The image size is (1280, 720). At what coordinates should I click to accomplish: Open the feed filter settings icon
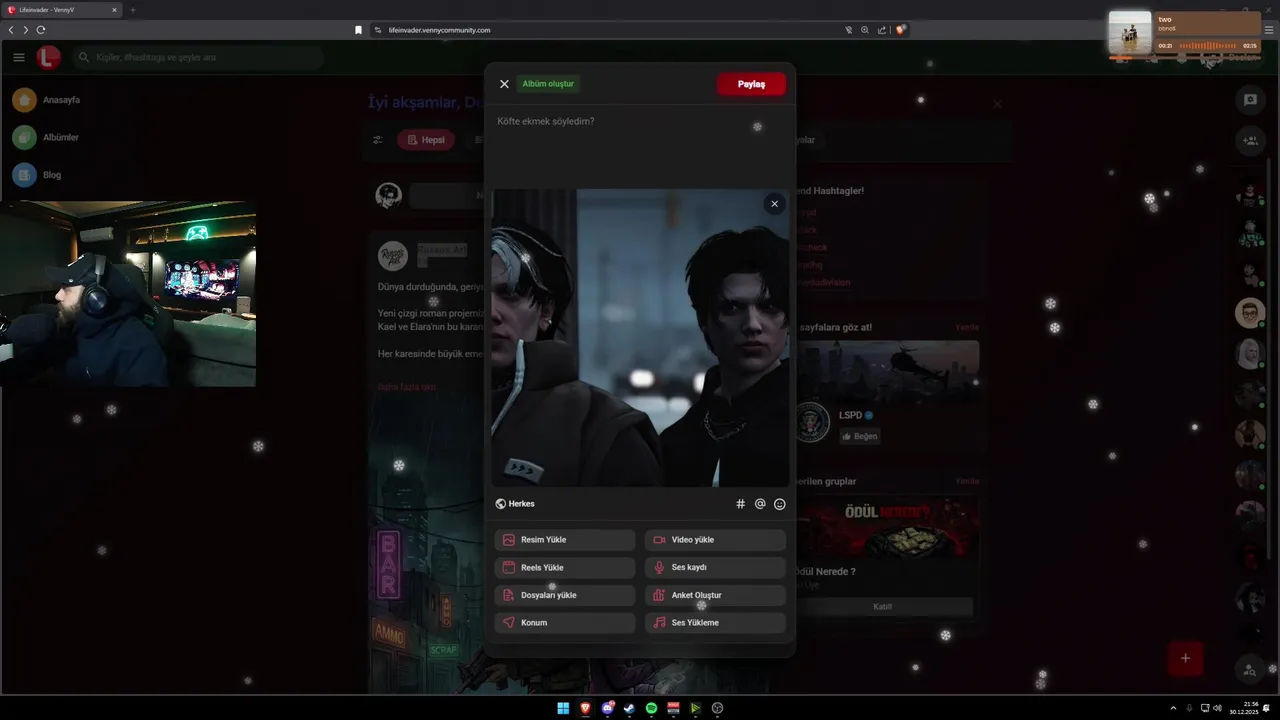click(x=377, y=140)
